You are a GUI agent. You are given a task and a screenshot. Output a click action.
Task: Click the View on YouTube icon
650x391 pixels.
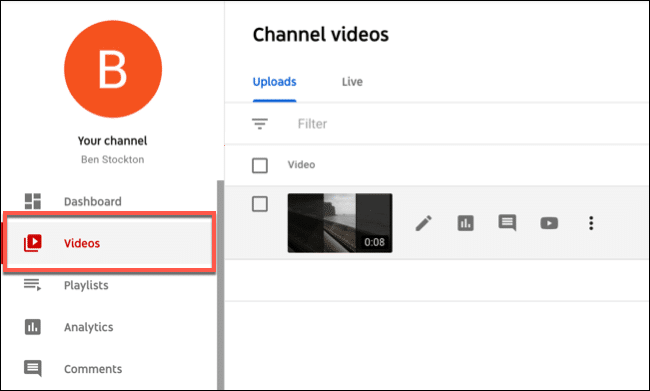549,223
